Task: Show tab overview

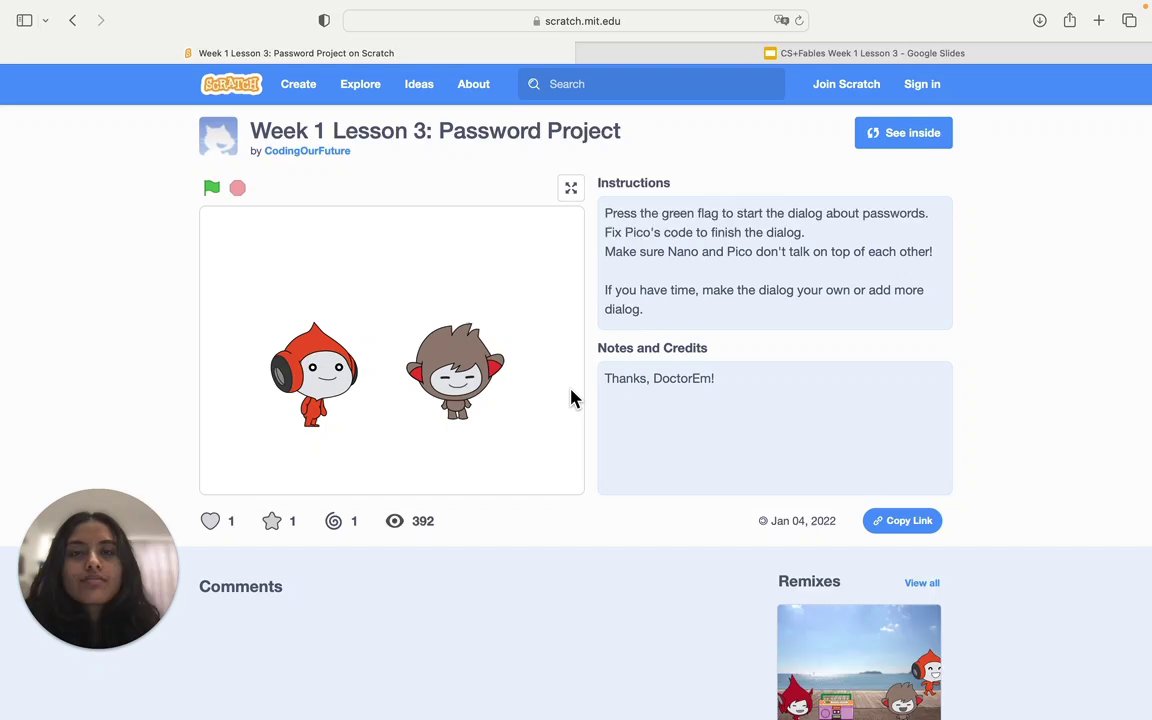Action: pos(1129,21)
